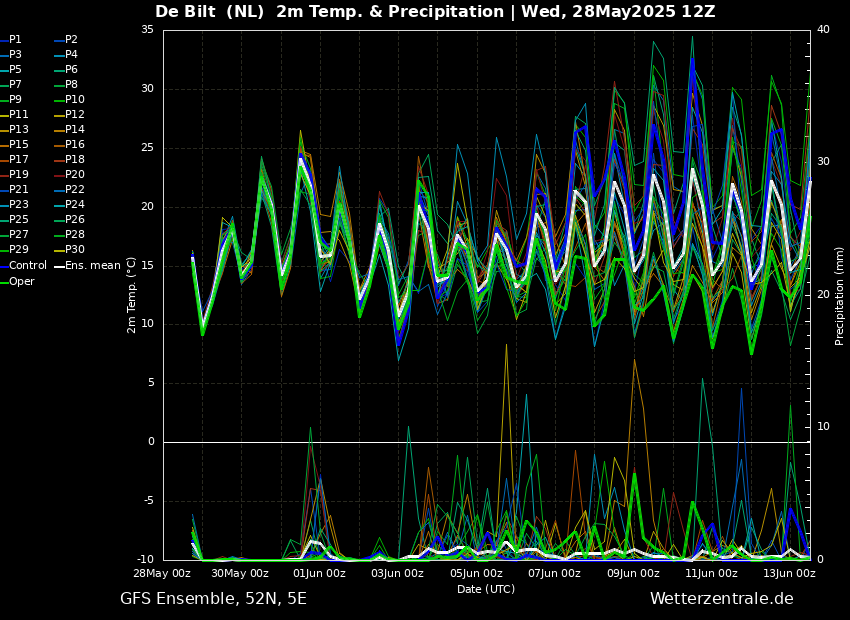Click the GFS Ensemble, 52N, 5E caption

213,599
